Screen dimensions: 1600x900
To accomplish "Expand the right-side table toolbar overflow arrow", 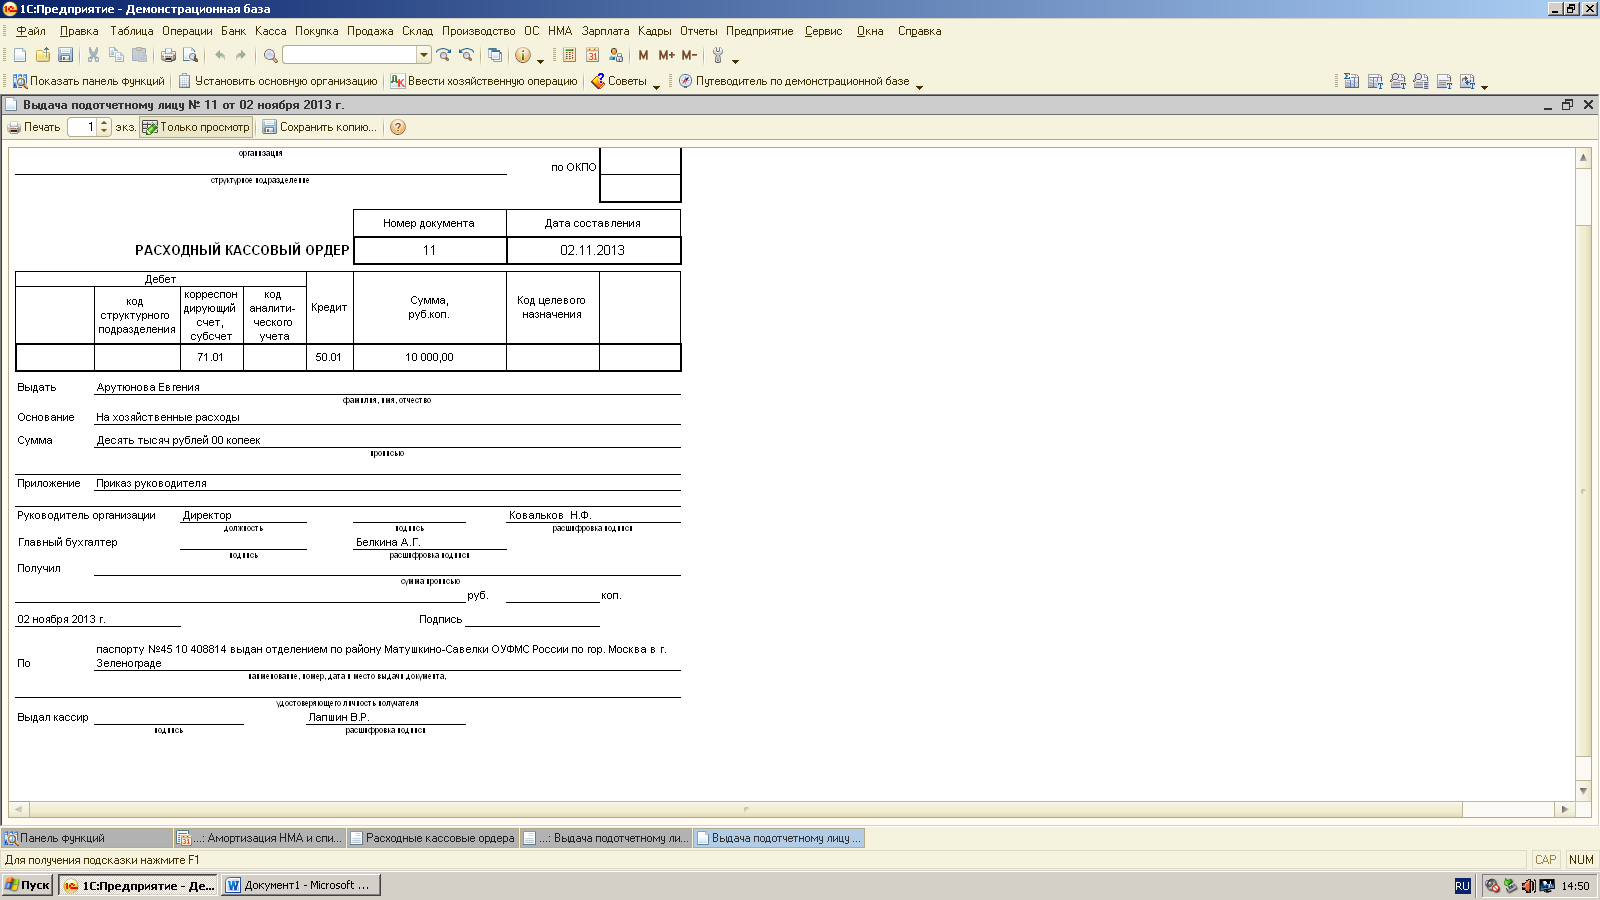I will (1484, 86).
